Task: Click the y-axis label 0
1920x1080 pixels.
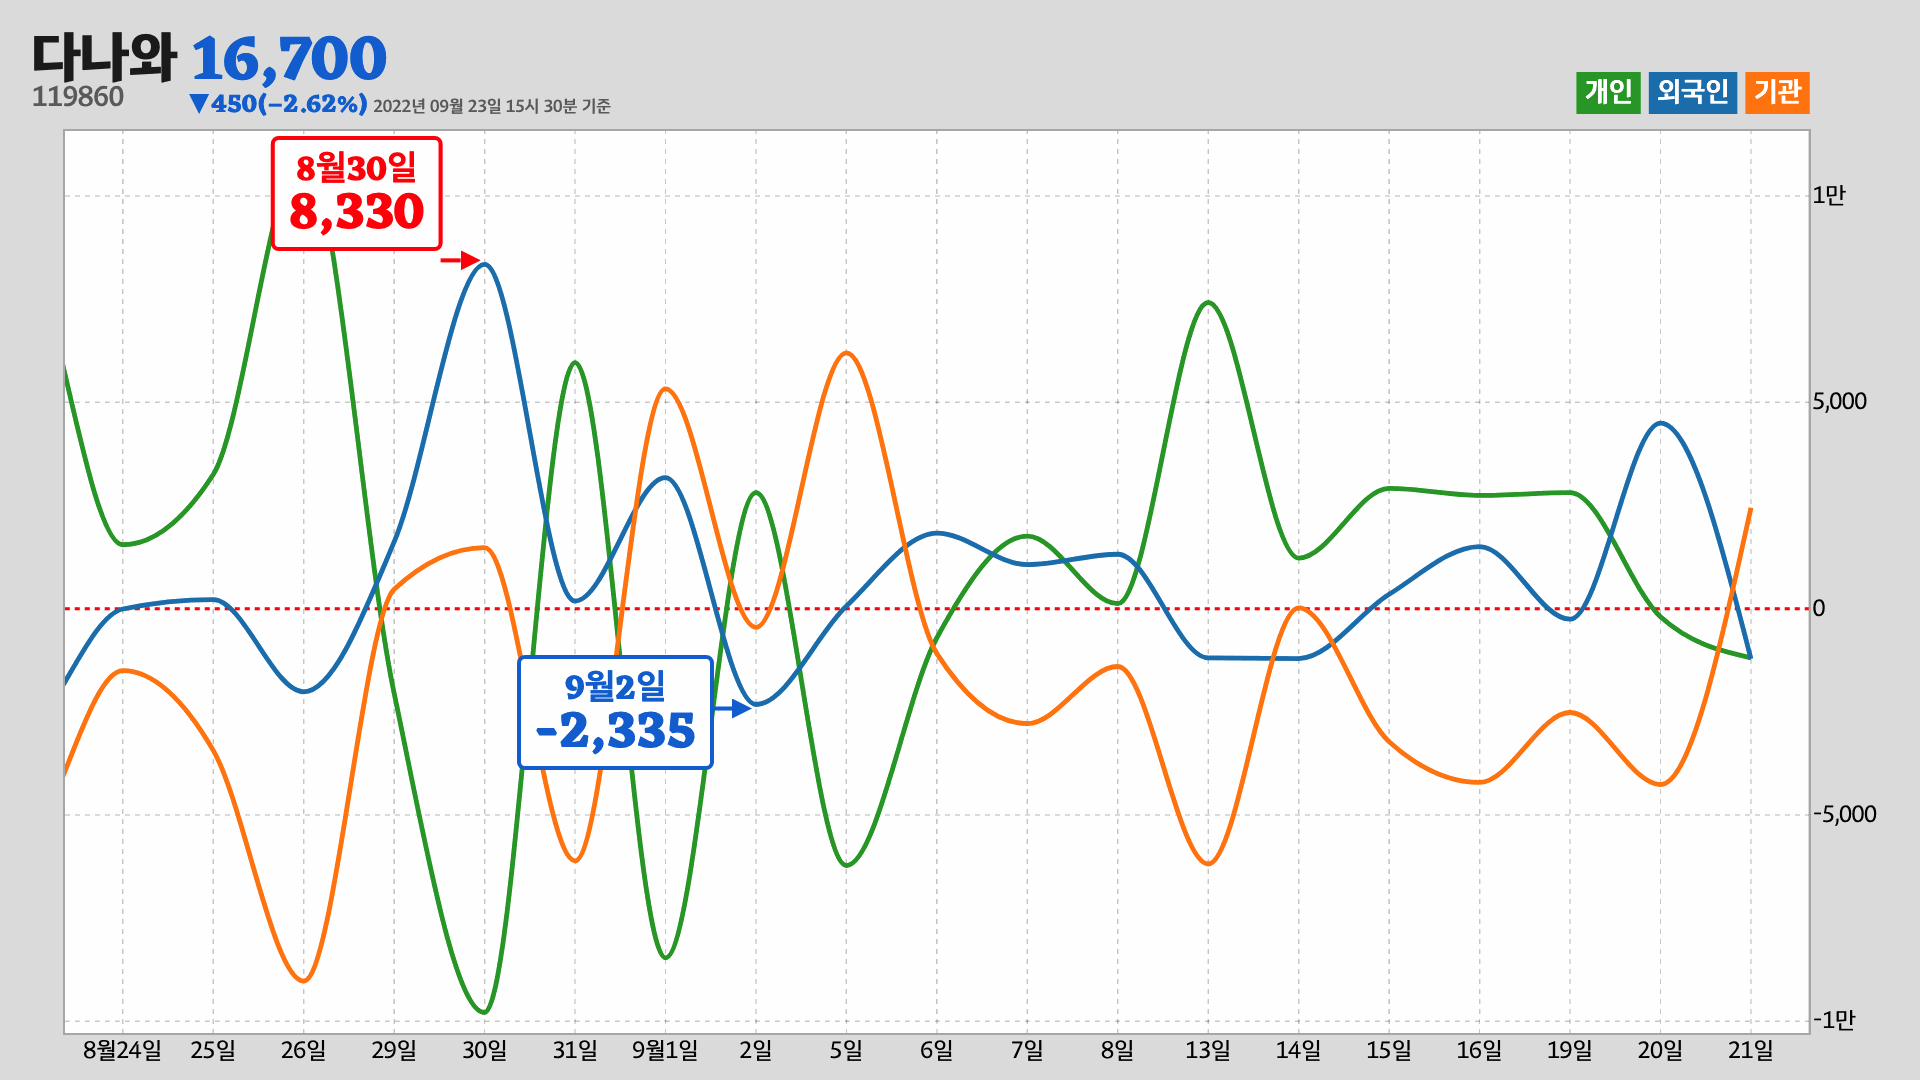Action: pos(1819,608)
